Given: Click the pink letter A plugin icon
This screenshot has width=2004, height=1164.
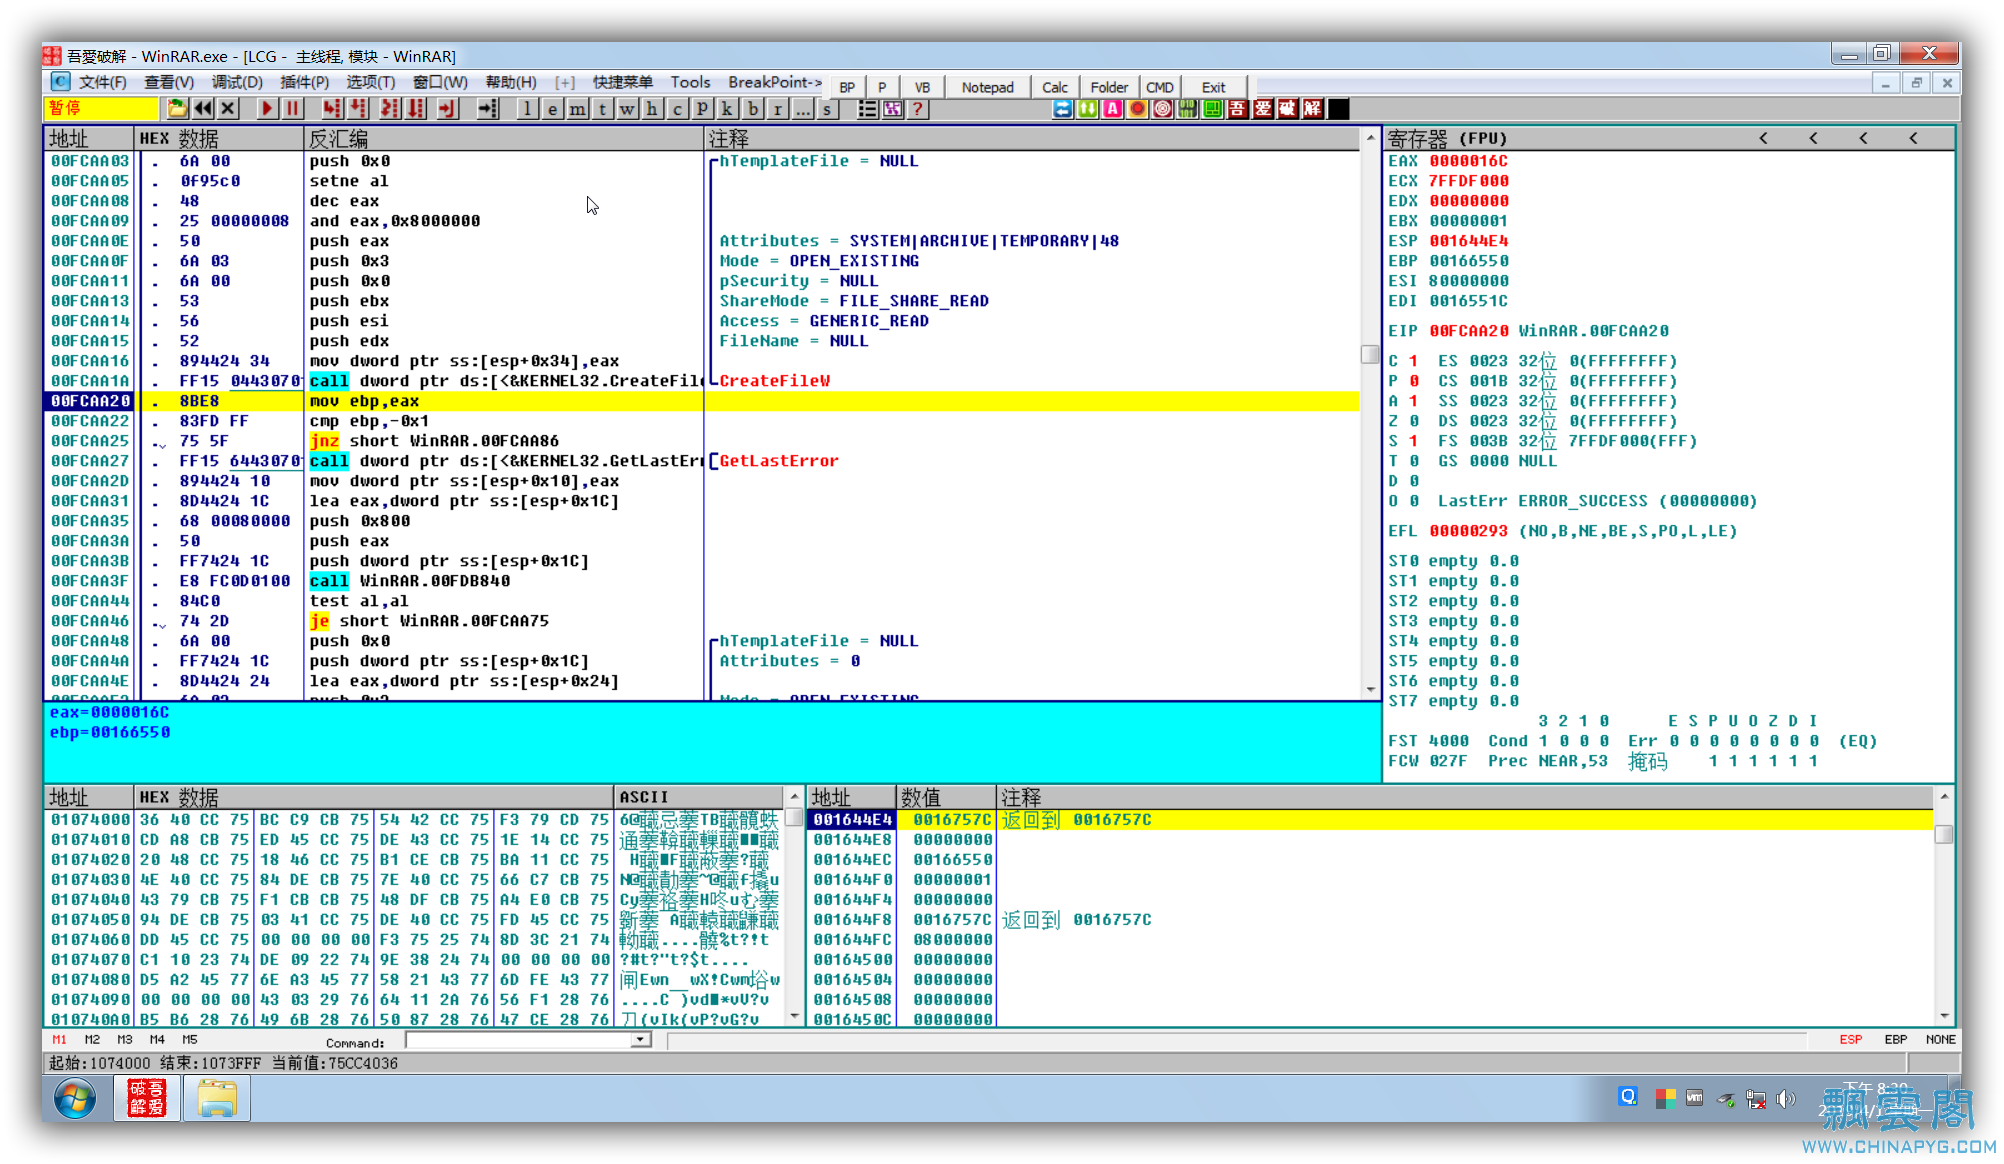Looking at the screenshot, I should tap(1112, 109).
